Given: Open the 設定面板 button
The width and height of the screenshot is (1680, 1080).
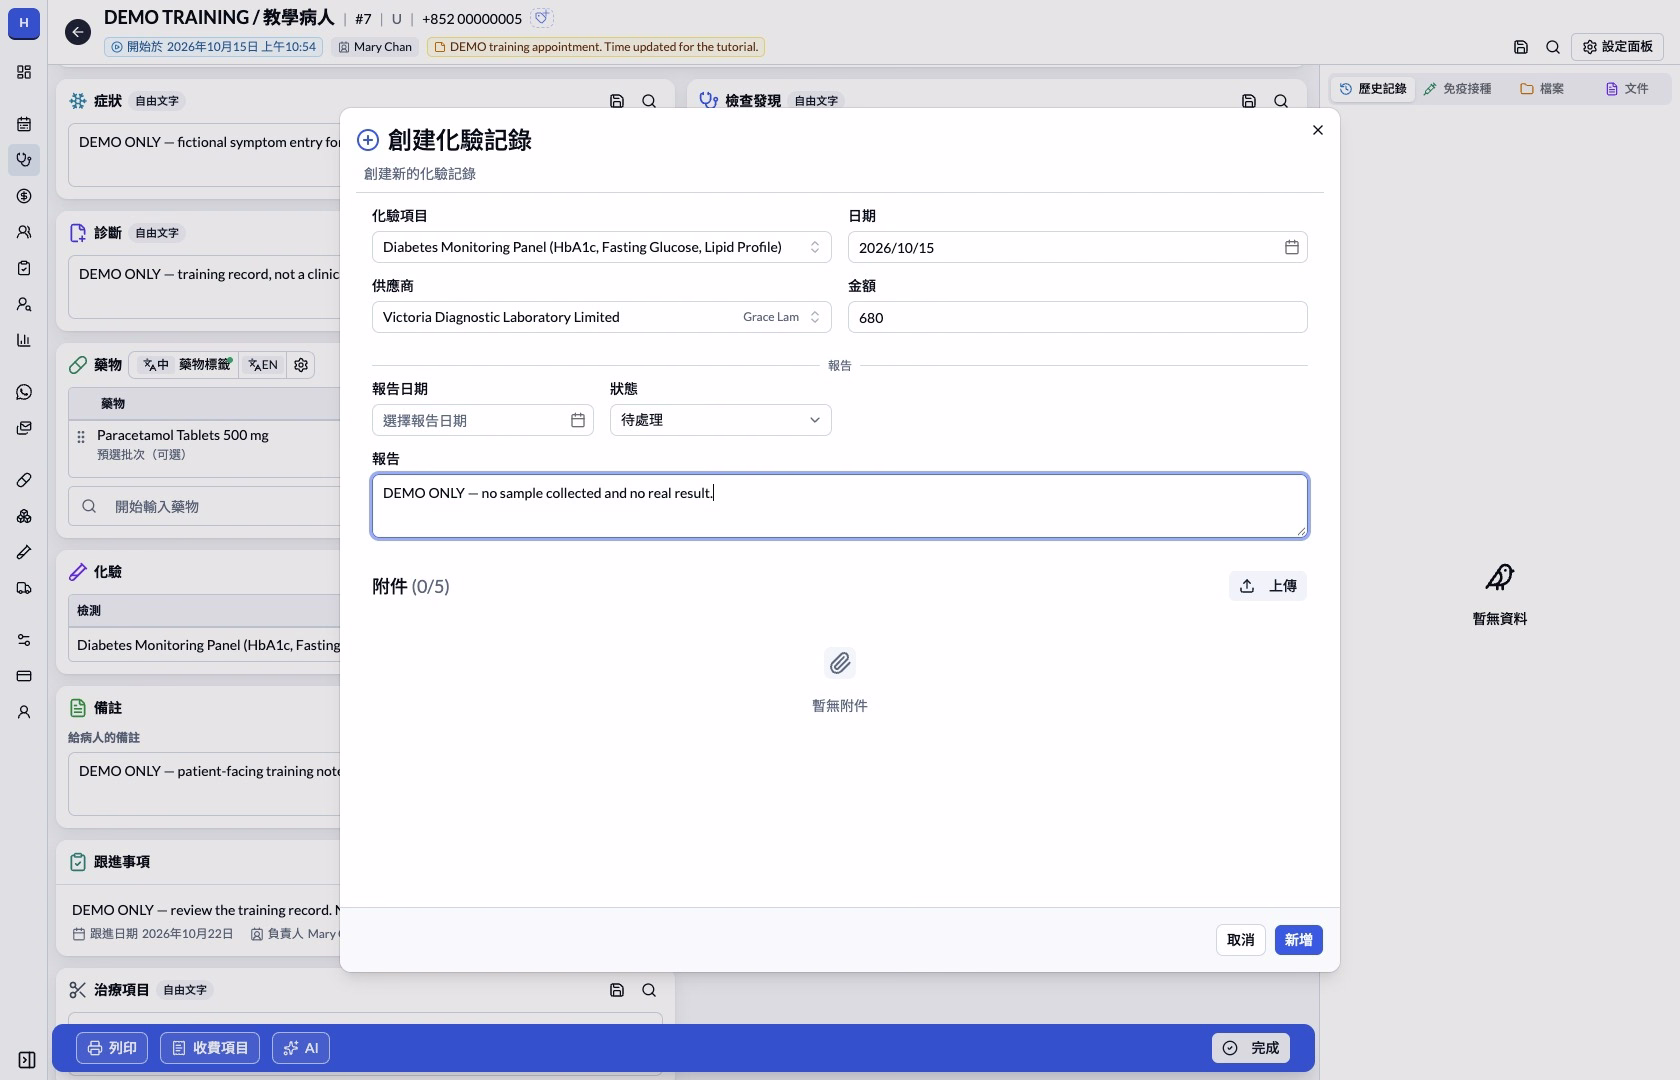Looking at the screenshot, I should pyautogui.click(x=1617, y=47).
